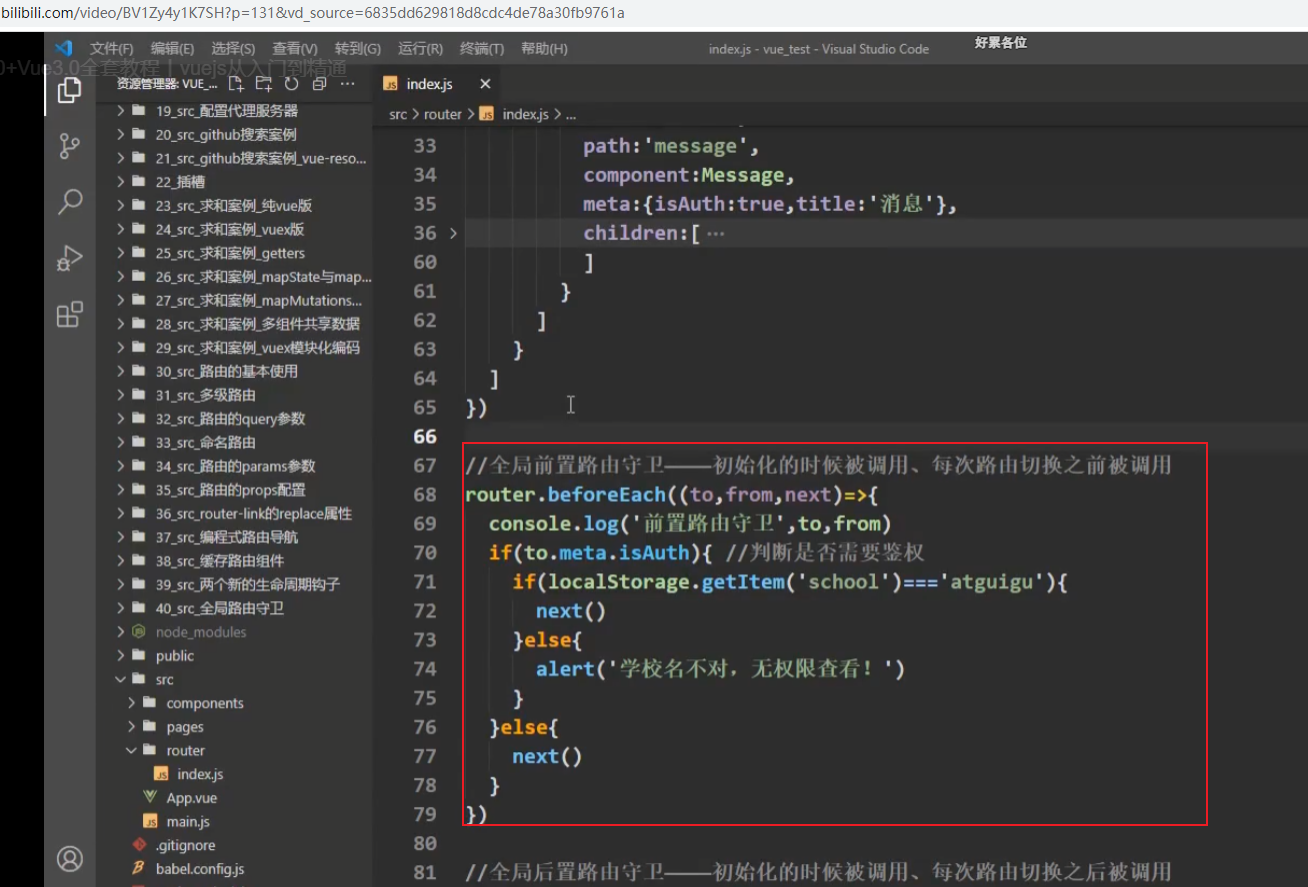Screen dimensions: 1308x887
Task: Expand the 40_src_全局路由守卫 folder
Action: [120, 608]
